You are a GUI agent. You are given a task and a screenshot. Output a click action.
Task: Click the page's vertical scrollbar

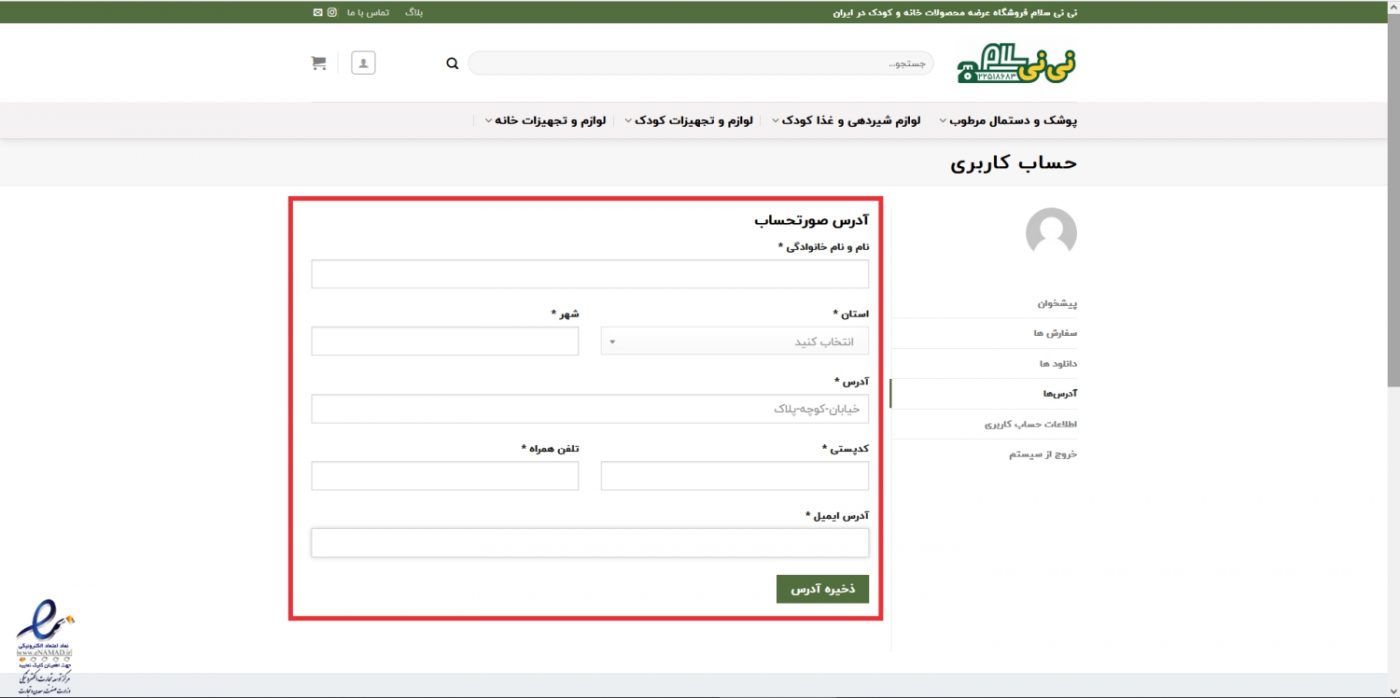1393,200
